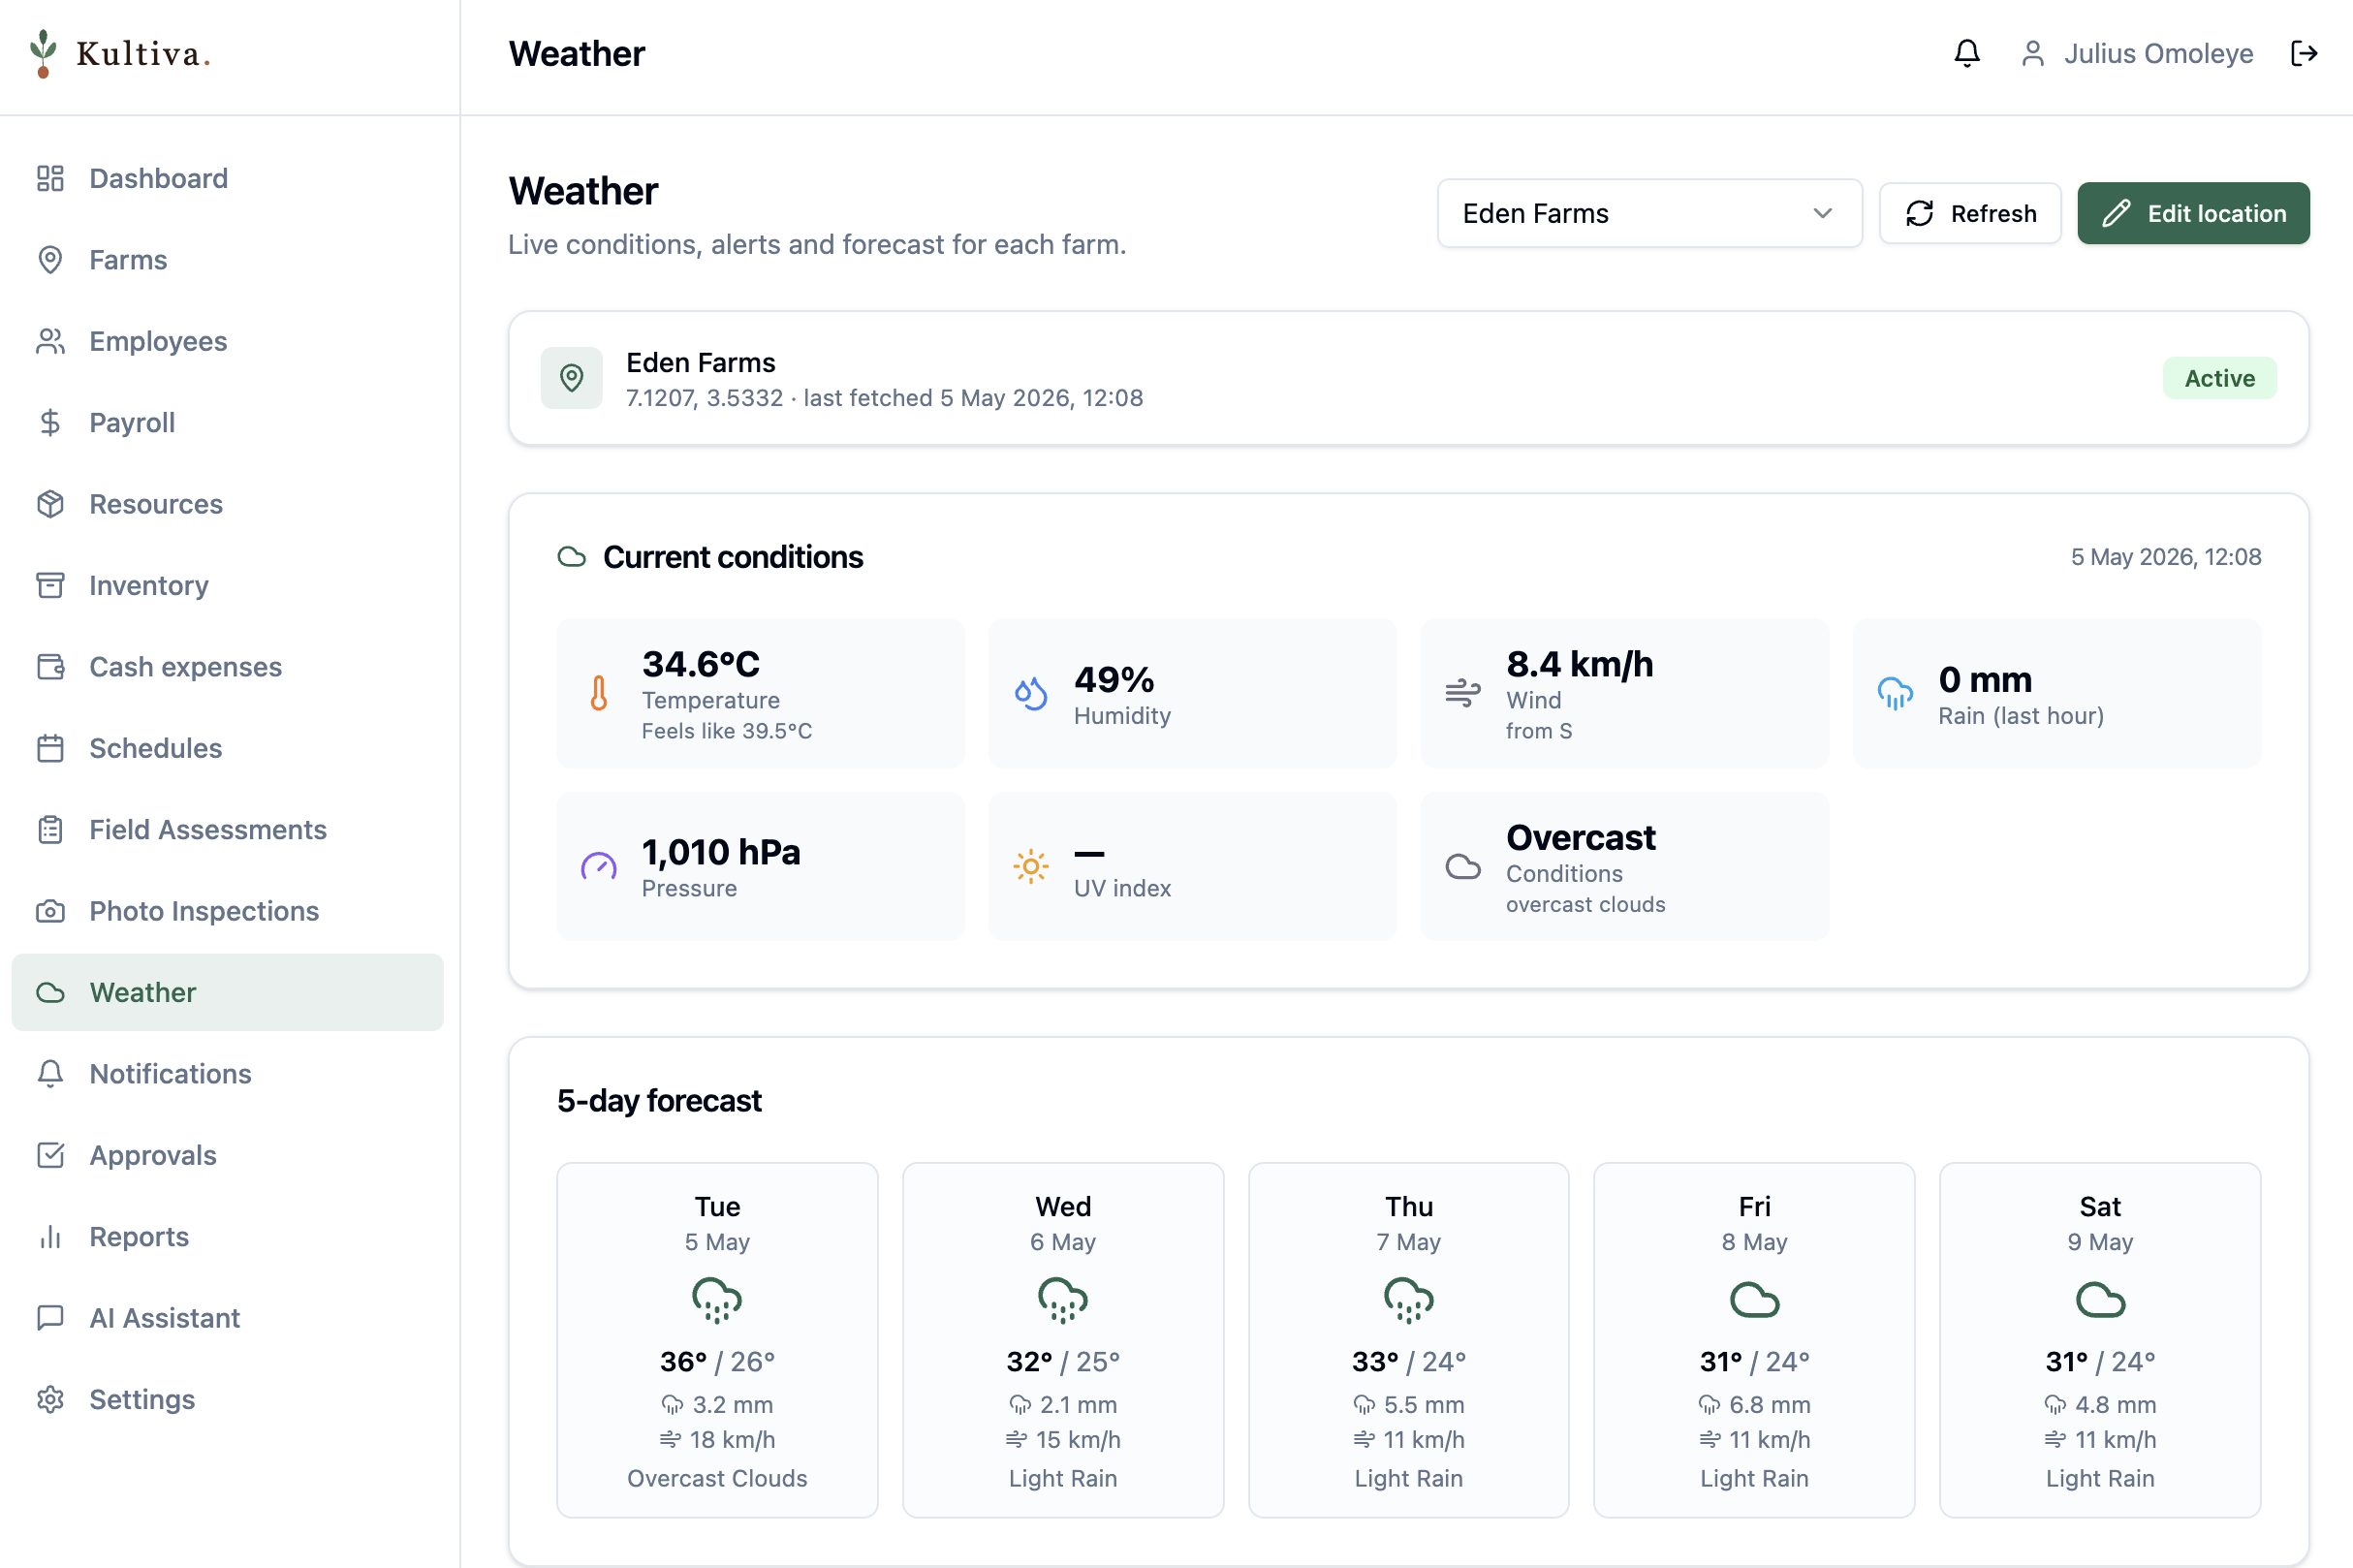
Task: Select the Thu 7 May forecast card
Action: [1408, 1340]
